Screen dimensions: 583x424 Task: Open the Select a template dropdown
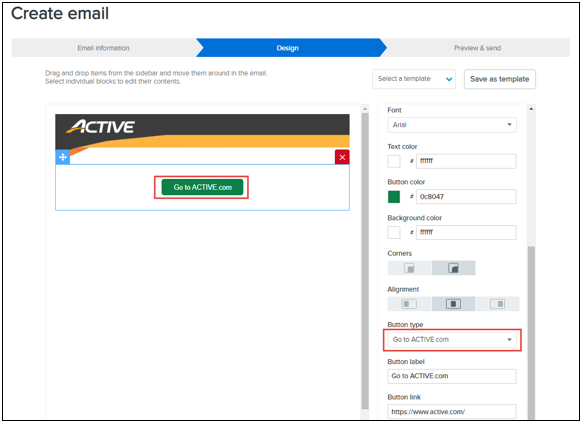[414, 79]
